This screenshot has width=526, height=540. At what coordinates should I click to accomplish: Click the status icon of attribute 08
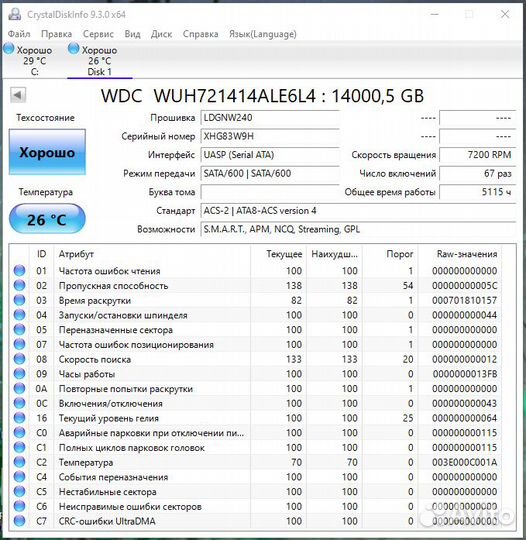(x=20, y=359)
